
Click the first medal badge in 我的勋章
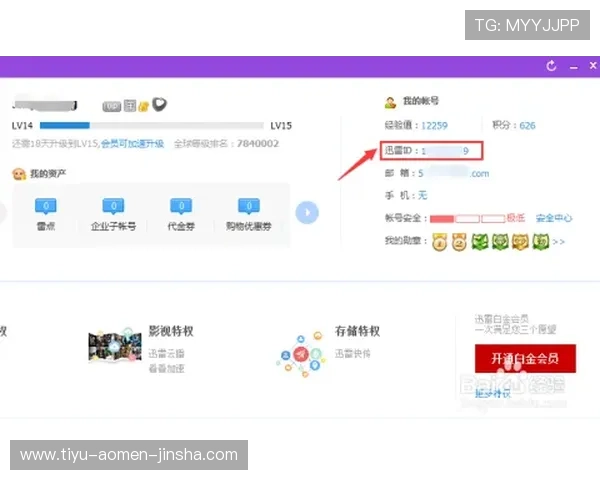click(x=438, y=241)
